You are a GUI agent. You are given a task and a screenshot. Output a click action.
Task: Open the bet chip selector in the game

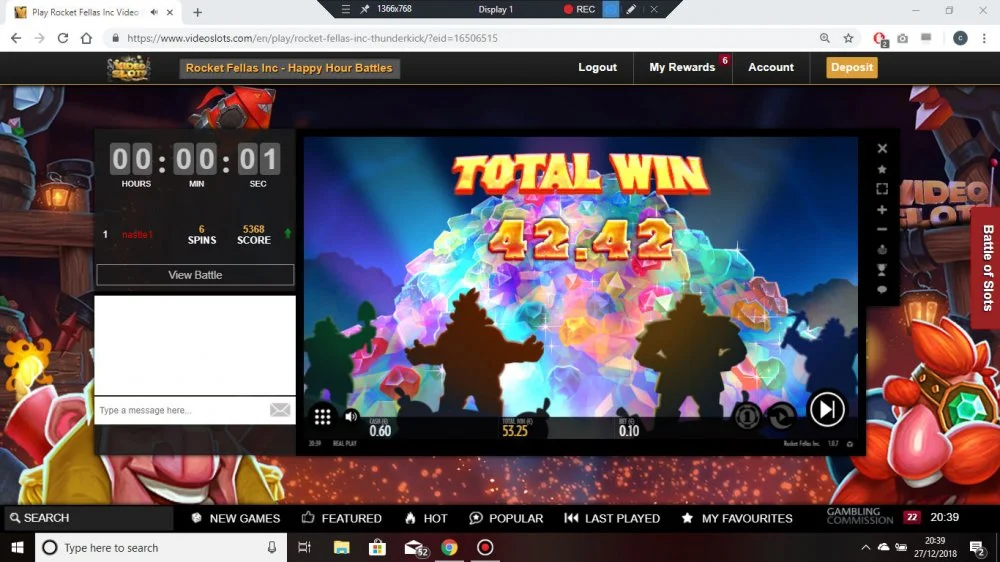pyautogui.click(x=747, y=417)
